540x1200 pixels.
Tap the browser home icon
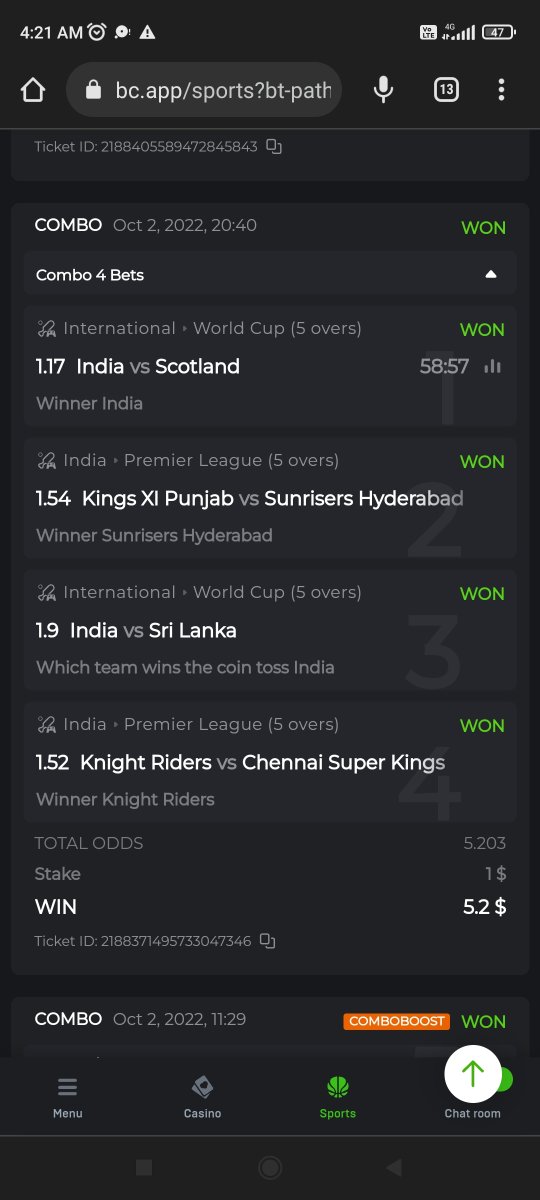click(33, 90)
